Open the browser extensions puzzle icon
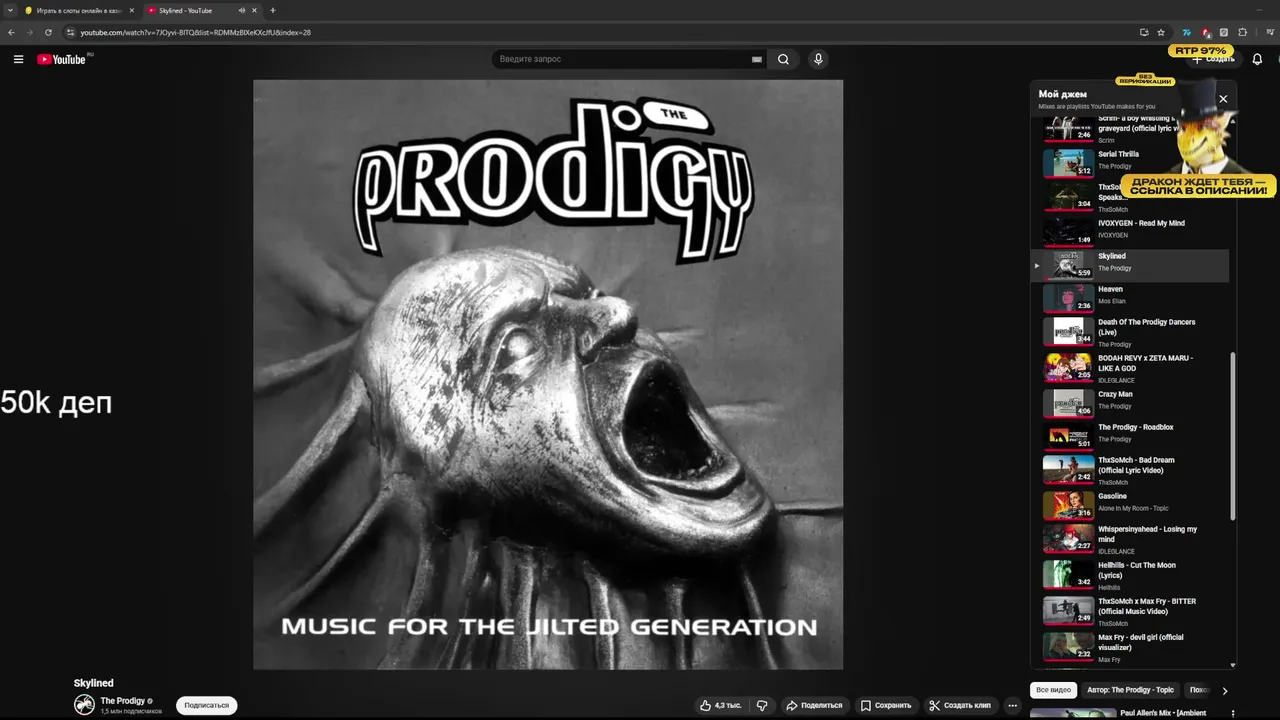The width and height of the screenshot is (1280, 720). point(1243,32)
